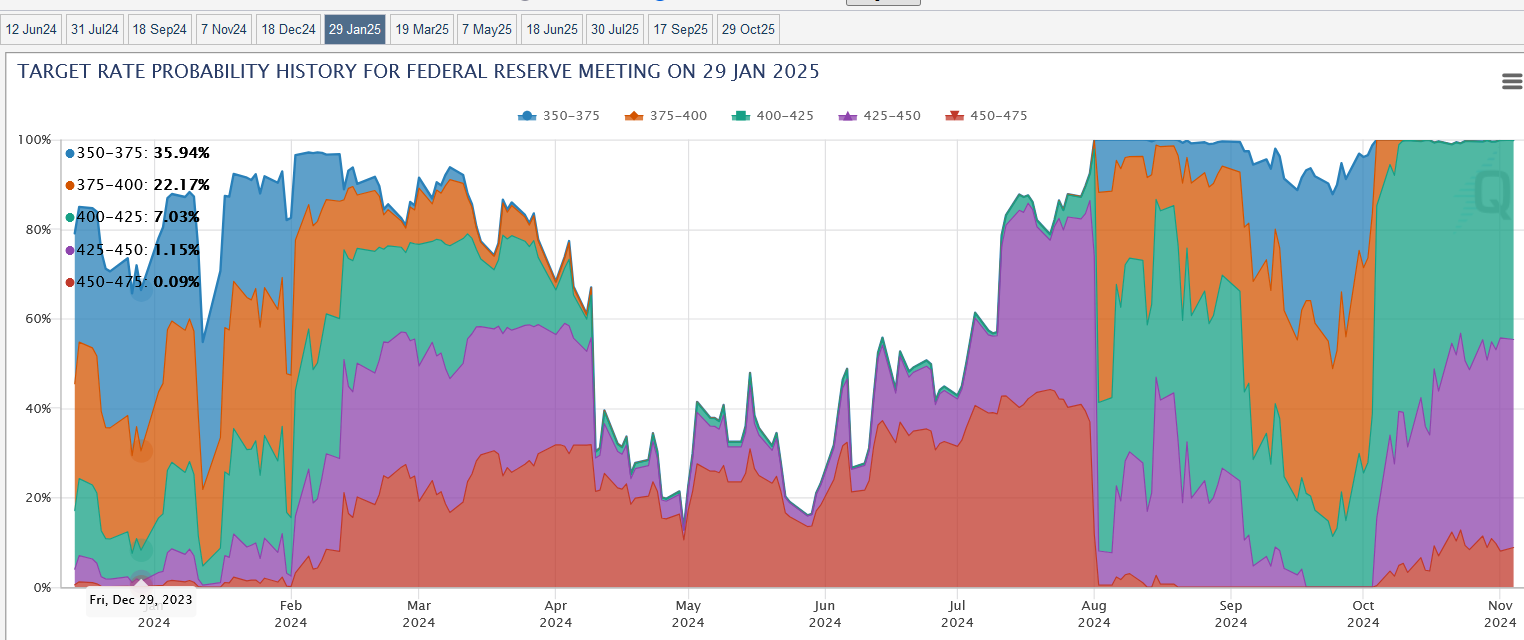Go to the 18 Dec24 meeting tab

pyautogui.click(x=288, y=30)
